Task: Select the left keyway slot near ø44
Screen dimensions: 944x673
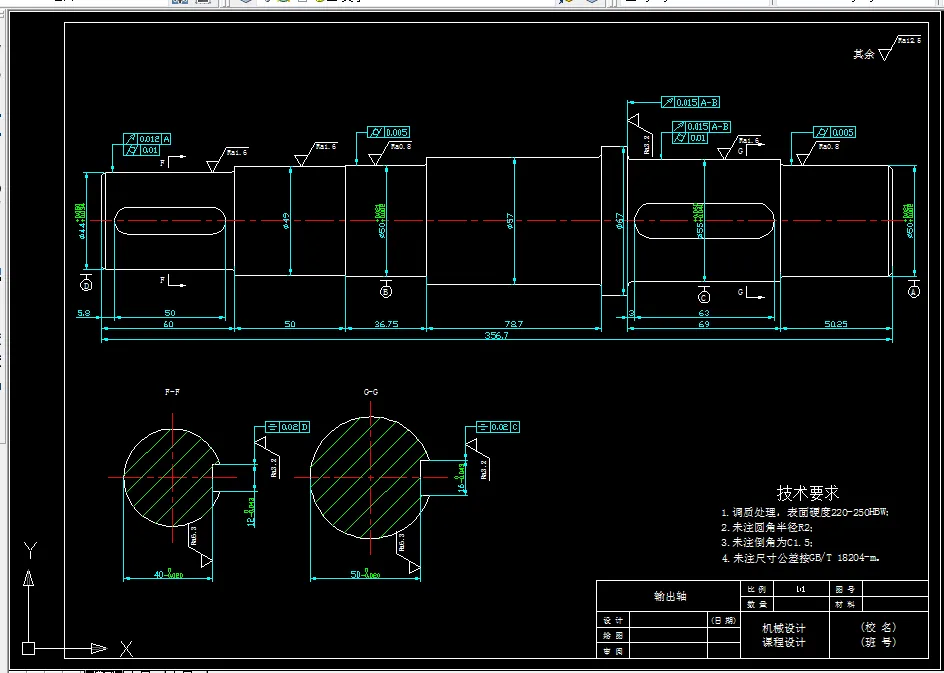Action: (170, 221)
